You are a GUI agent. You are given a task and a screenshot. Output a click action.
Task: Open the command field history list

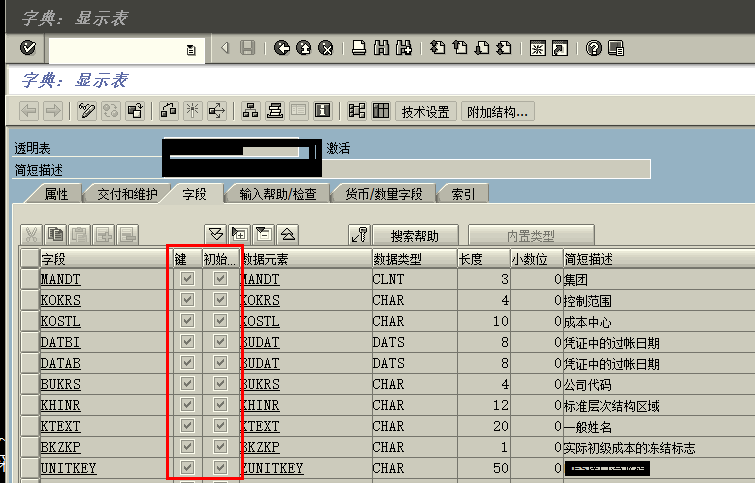[191, 50]
